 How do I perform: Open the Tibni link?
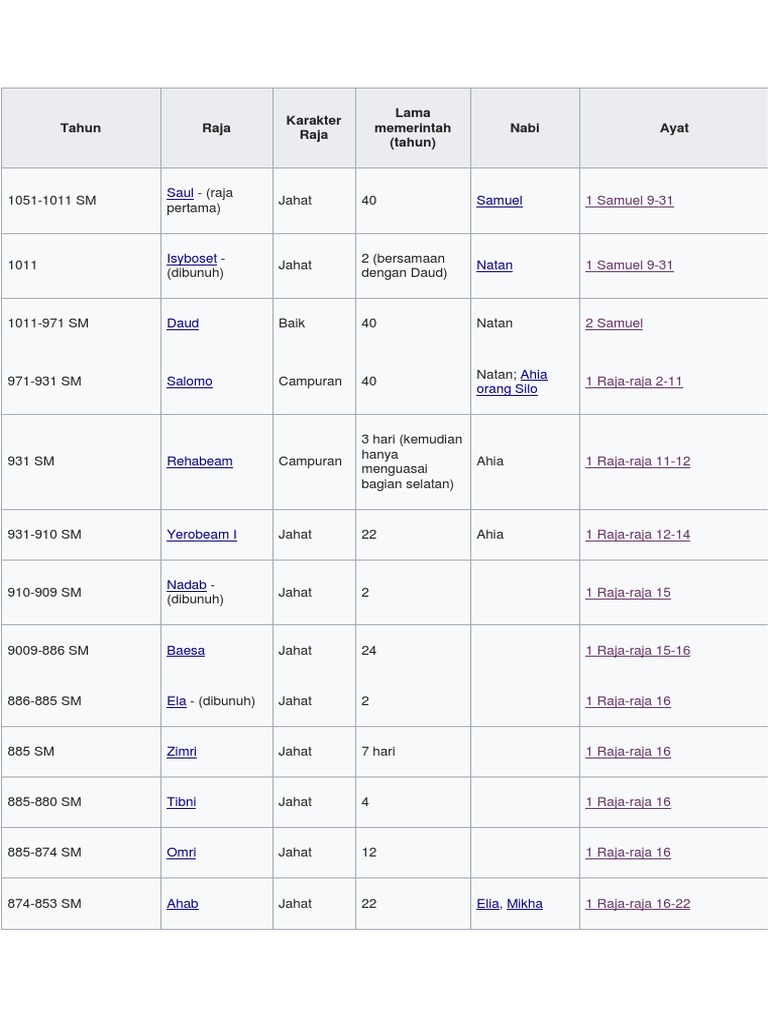point(181,801)
